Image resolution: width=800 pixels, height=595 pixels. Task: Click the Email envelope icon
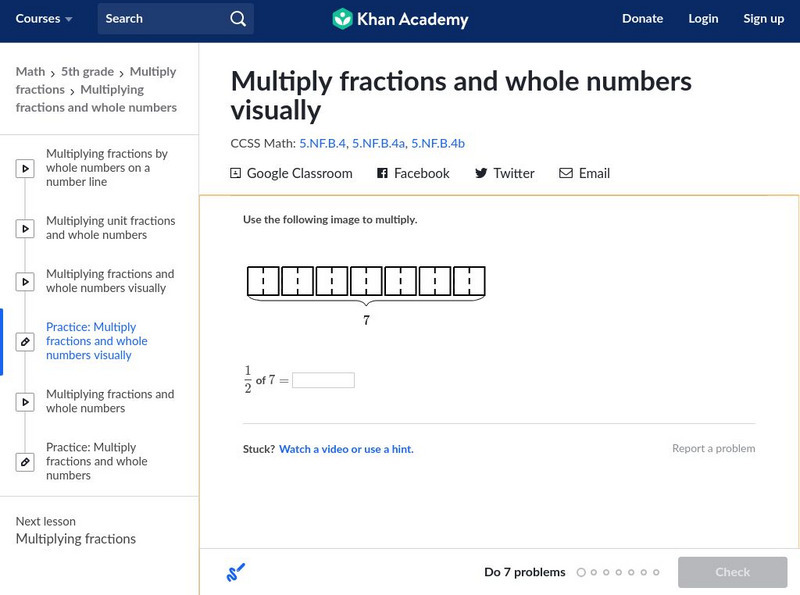coord(566,173)
